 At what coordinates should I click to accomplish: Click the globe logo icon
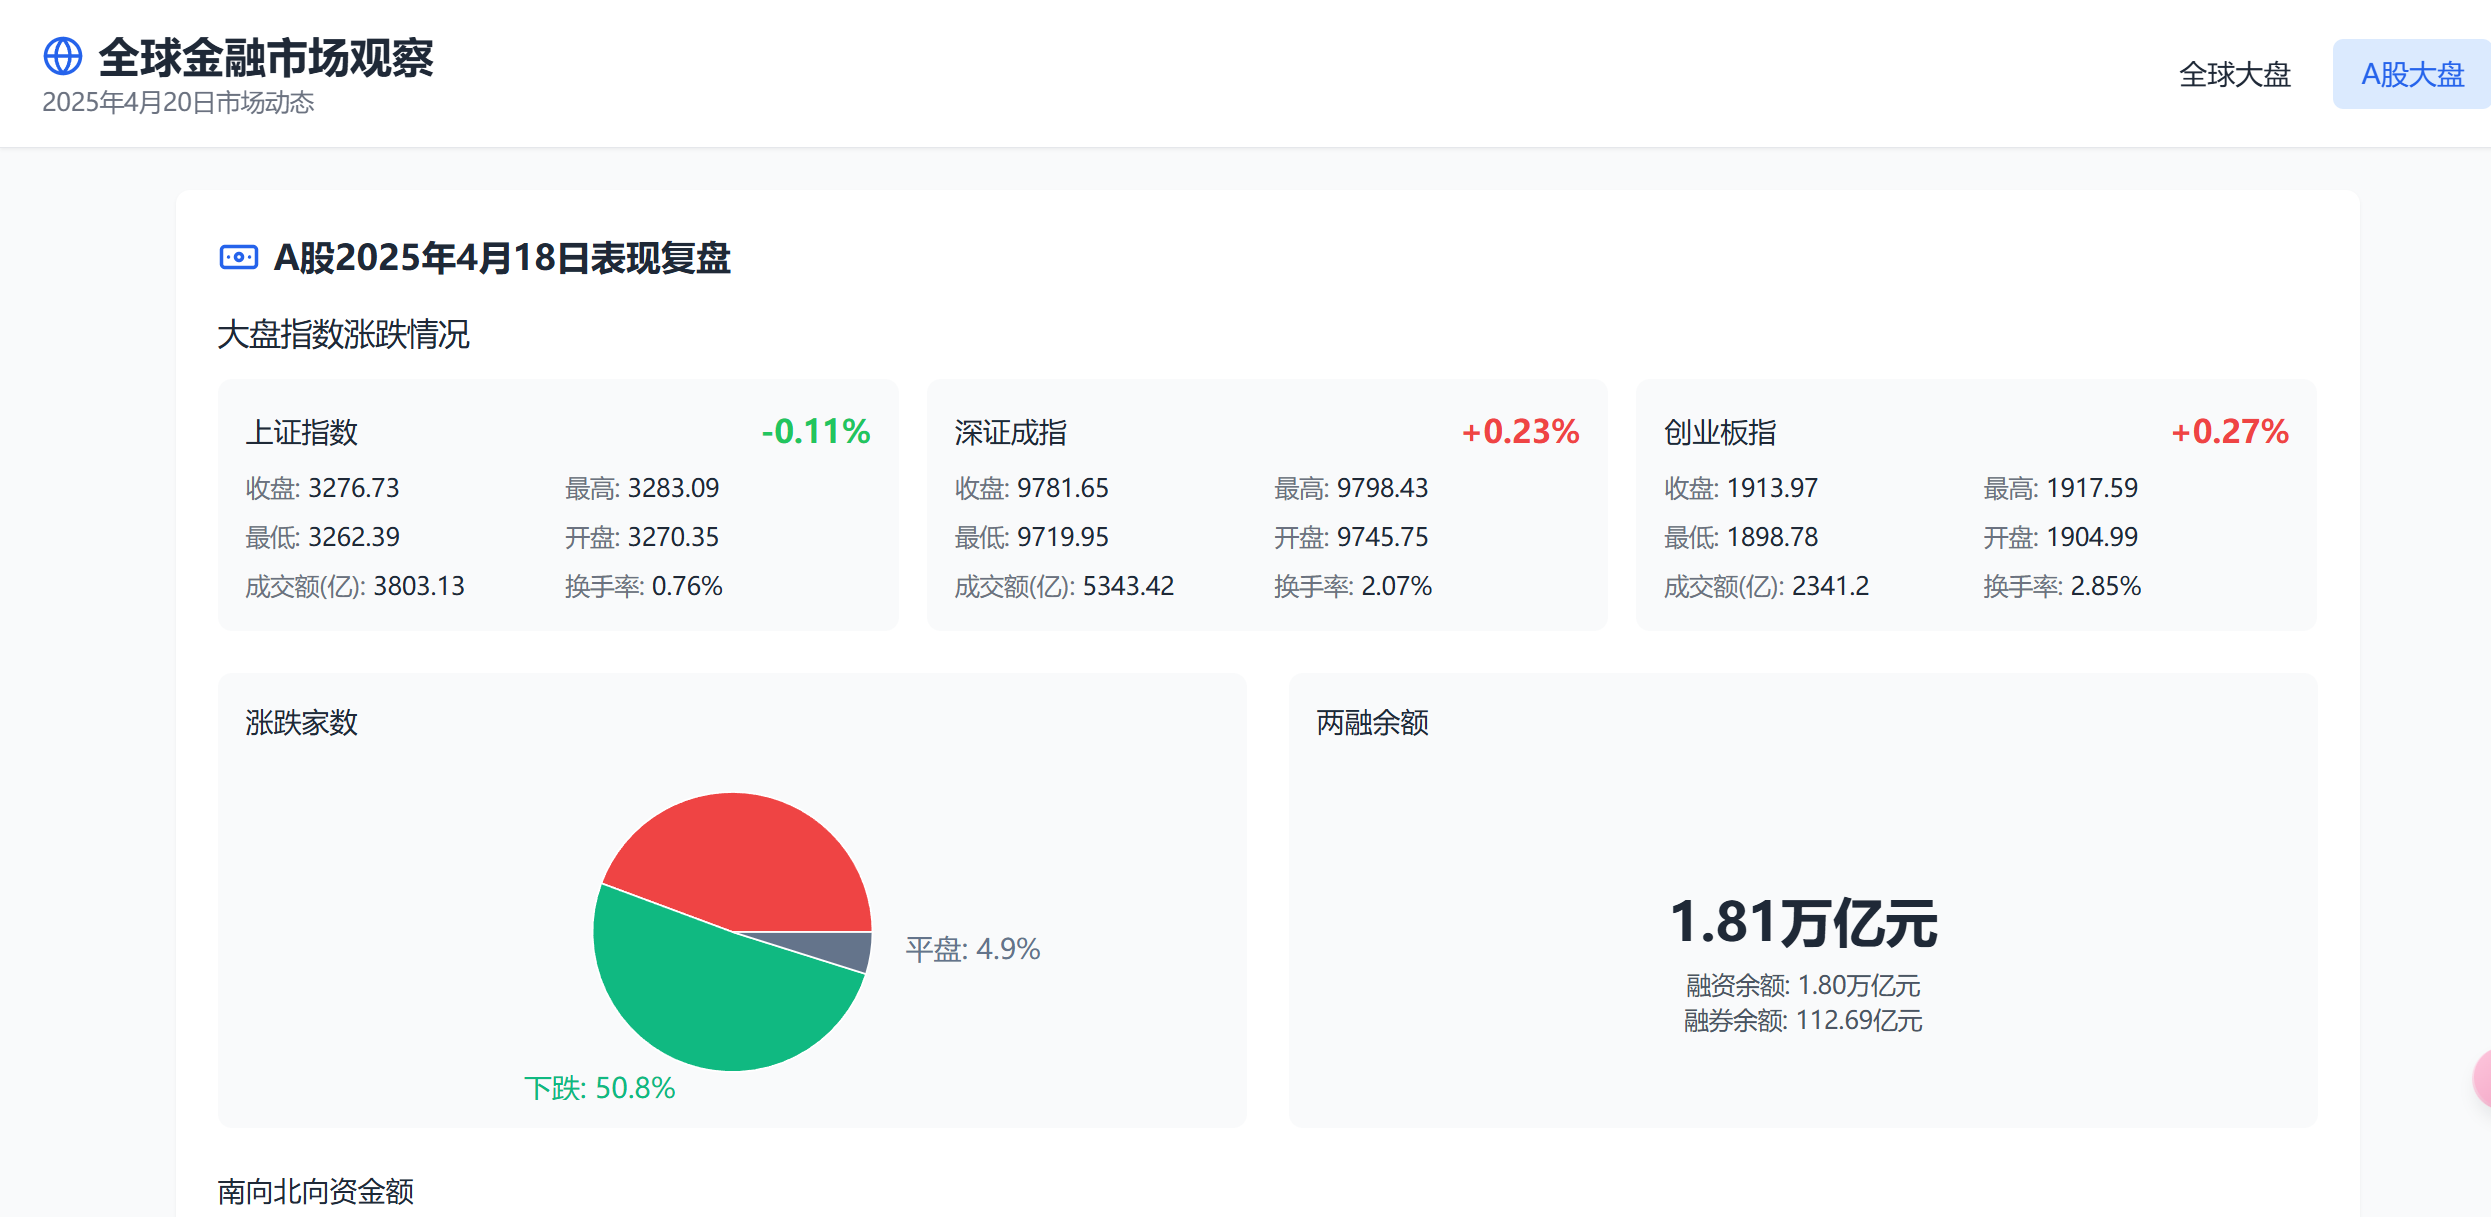pos(62,56)
